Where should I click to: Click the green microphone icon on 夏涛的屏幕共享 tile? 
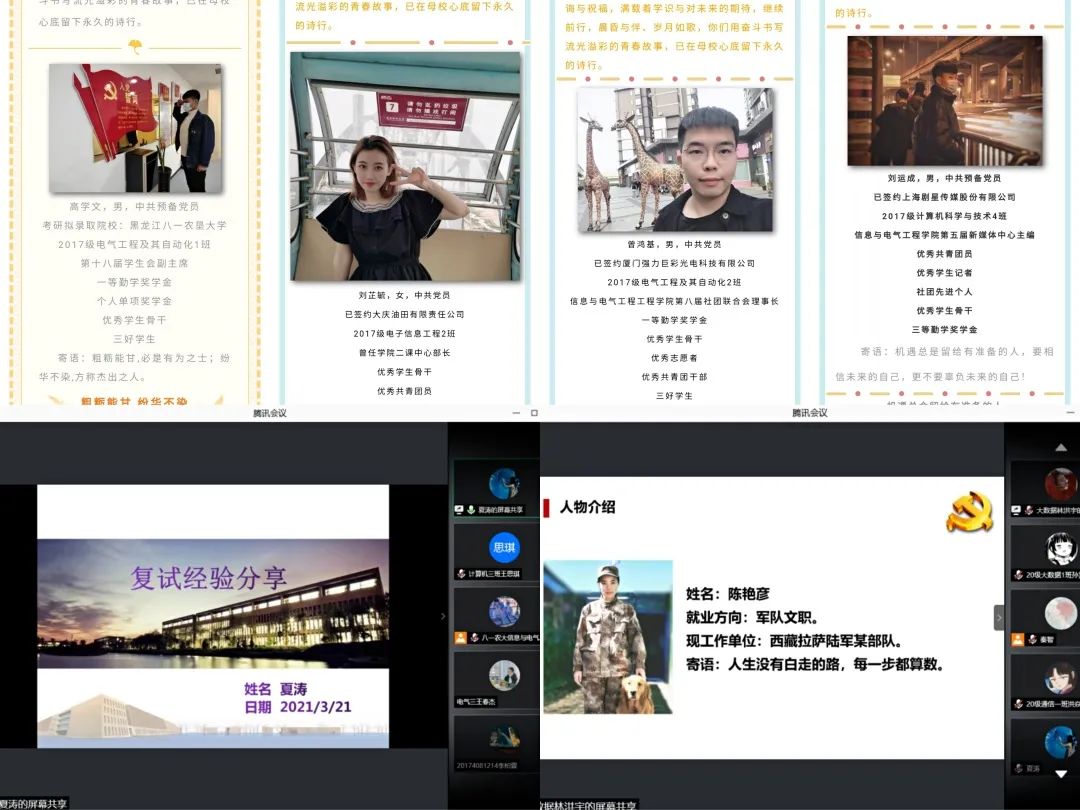click(x=470, y=509)
